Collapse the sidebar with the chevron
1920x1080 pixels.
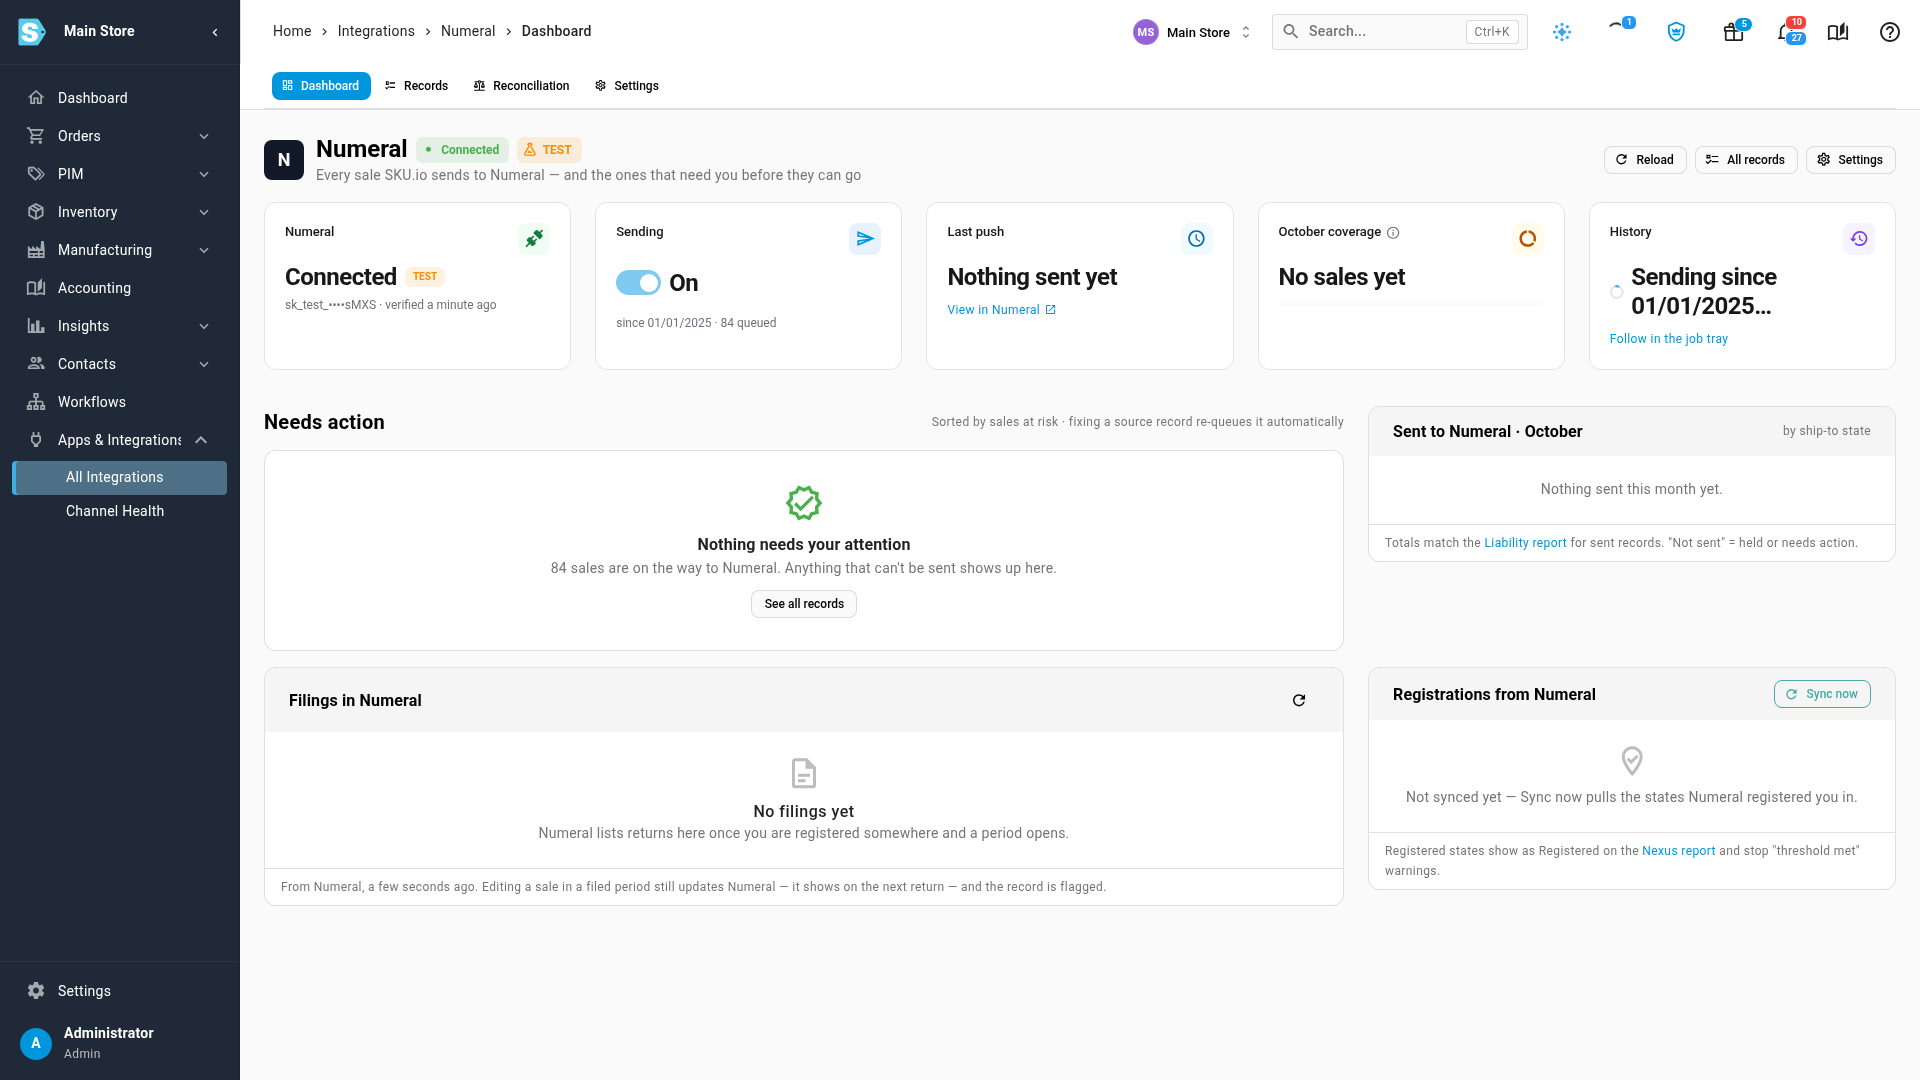coord(215,32)
